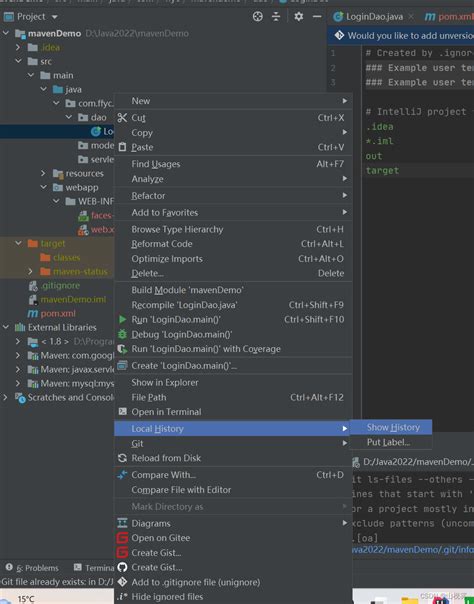Click the Debug 'LoginDao.main()' bug icon
The image size is (474, 604).
[x=122, y=334]
